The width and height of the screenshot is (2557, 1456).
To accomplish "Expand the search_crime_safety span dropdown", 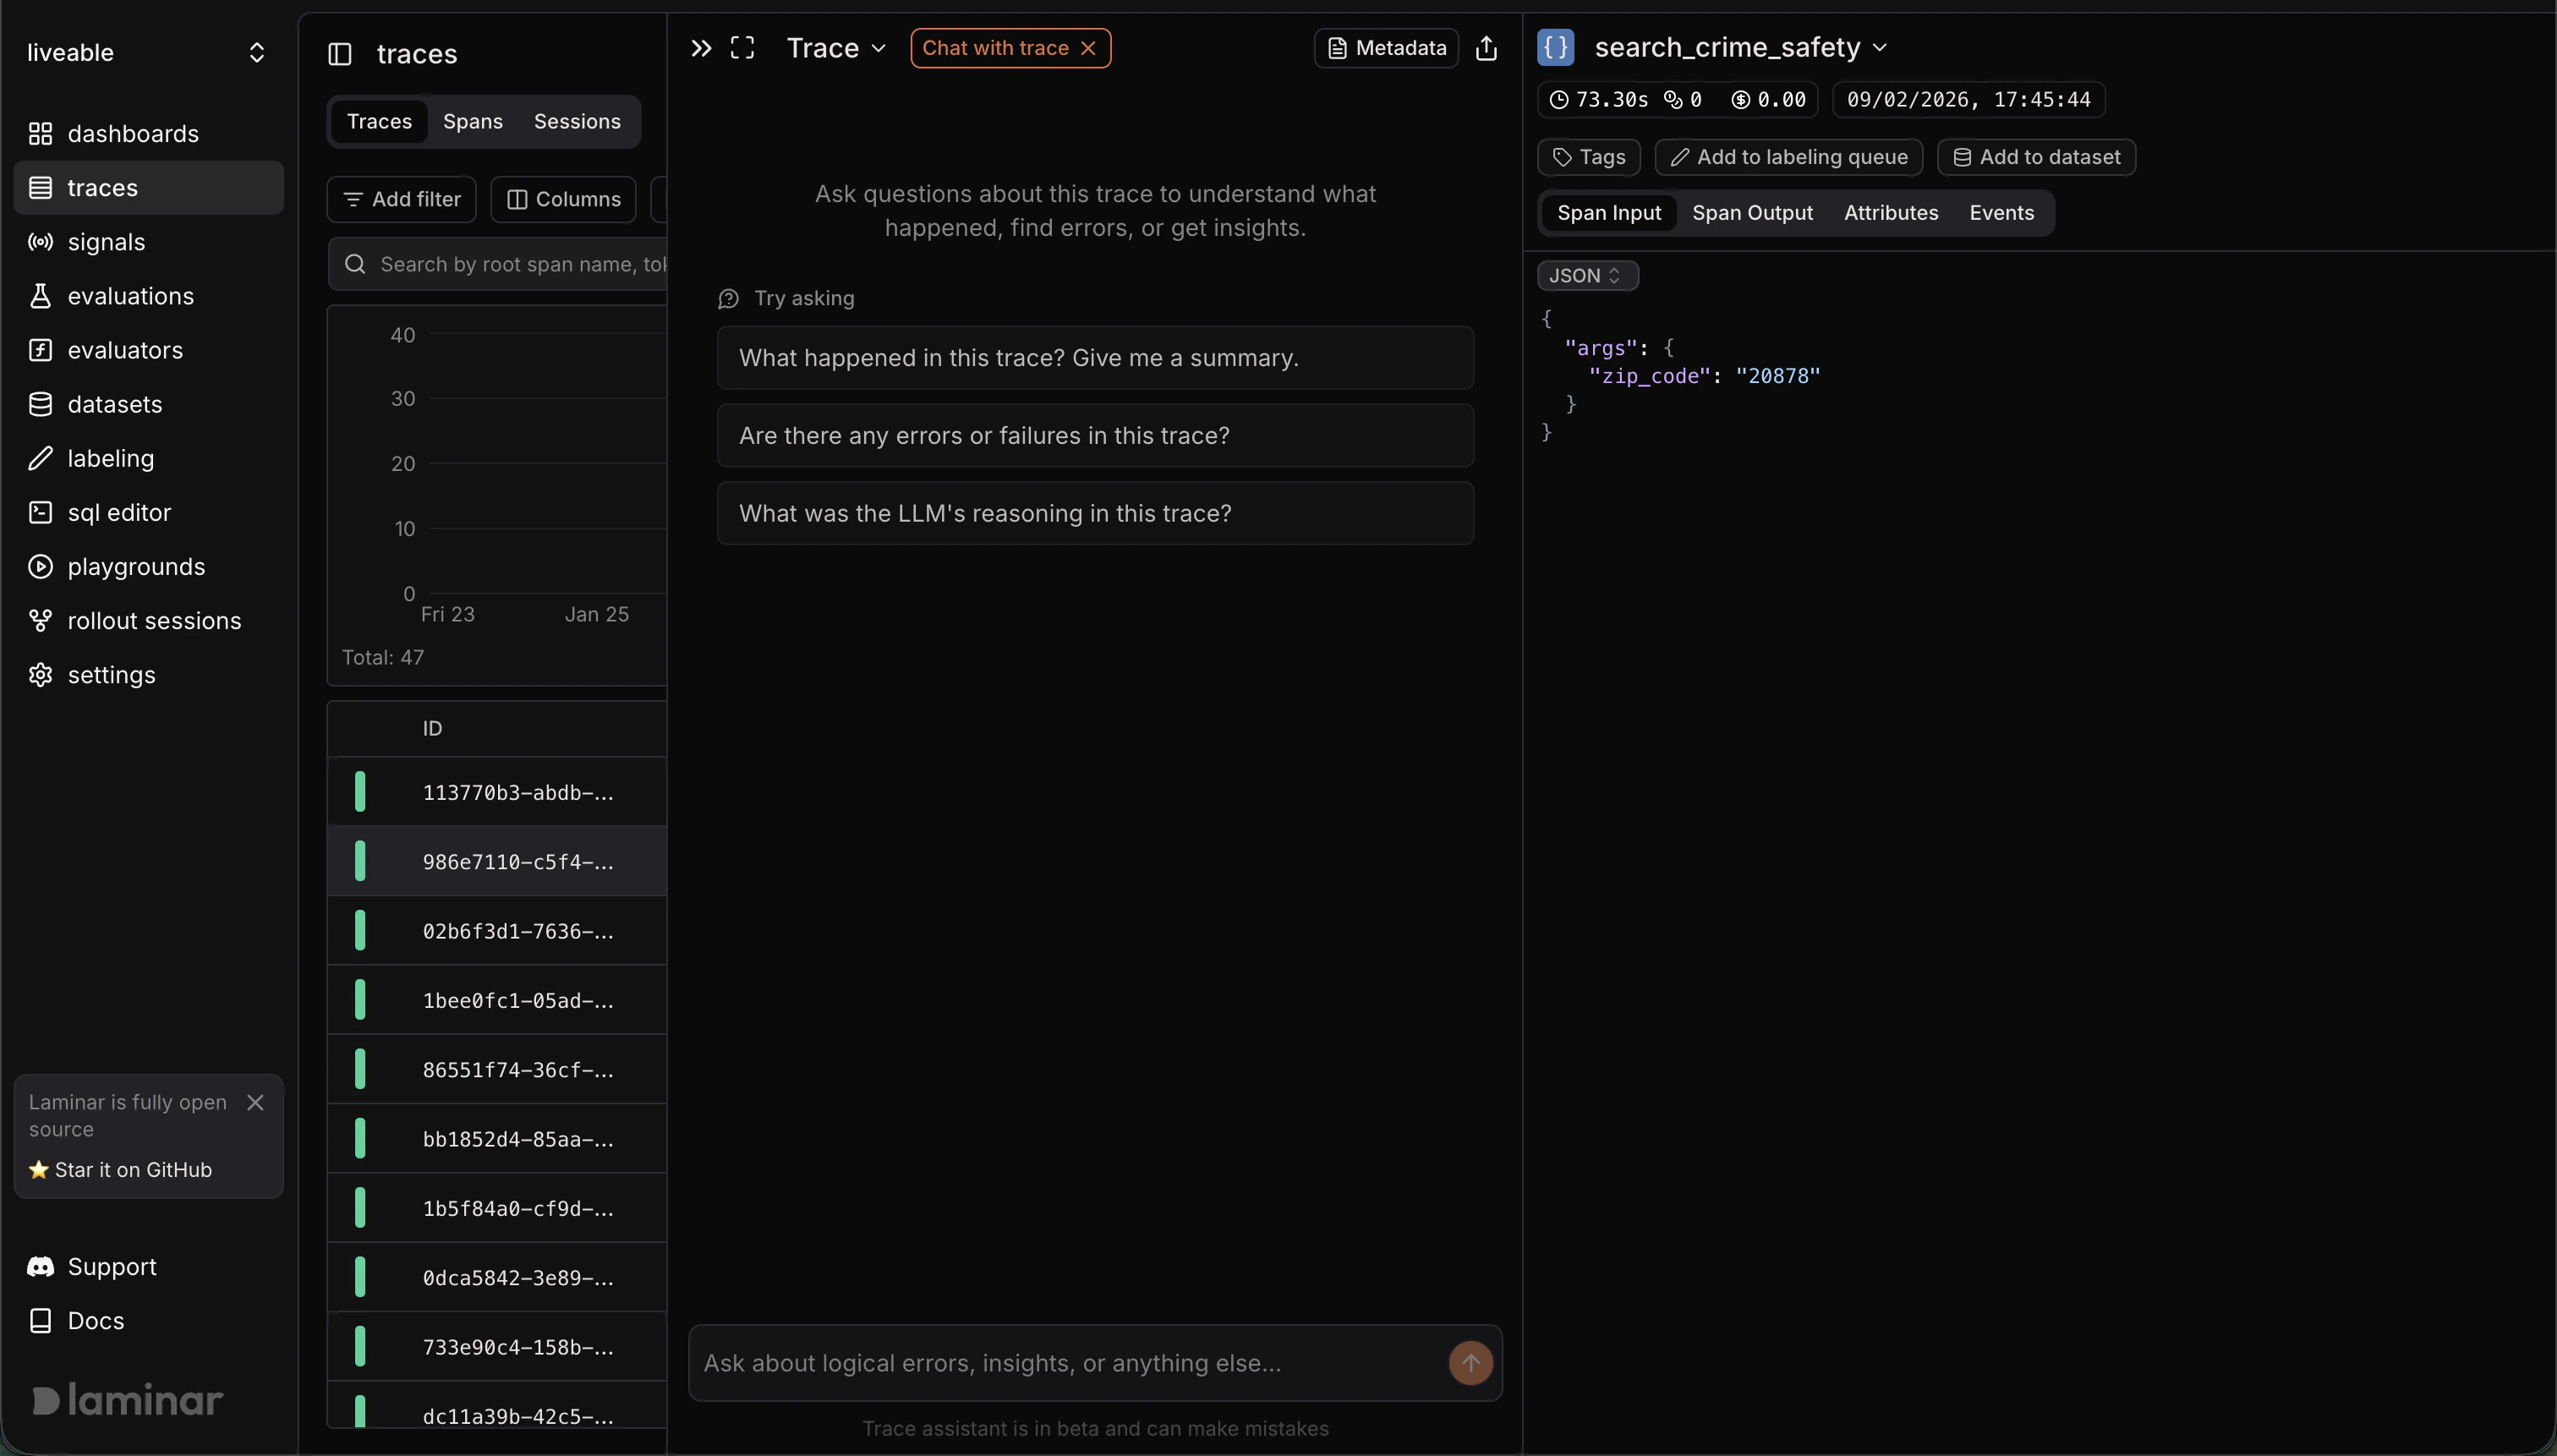I will click(x=1879, y=48).
